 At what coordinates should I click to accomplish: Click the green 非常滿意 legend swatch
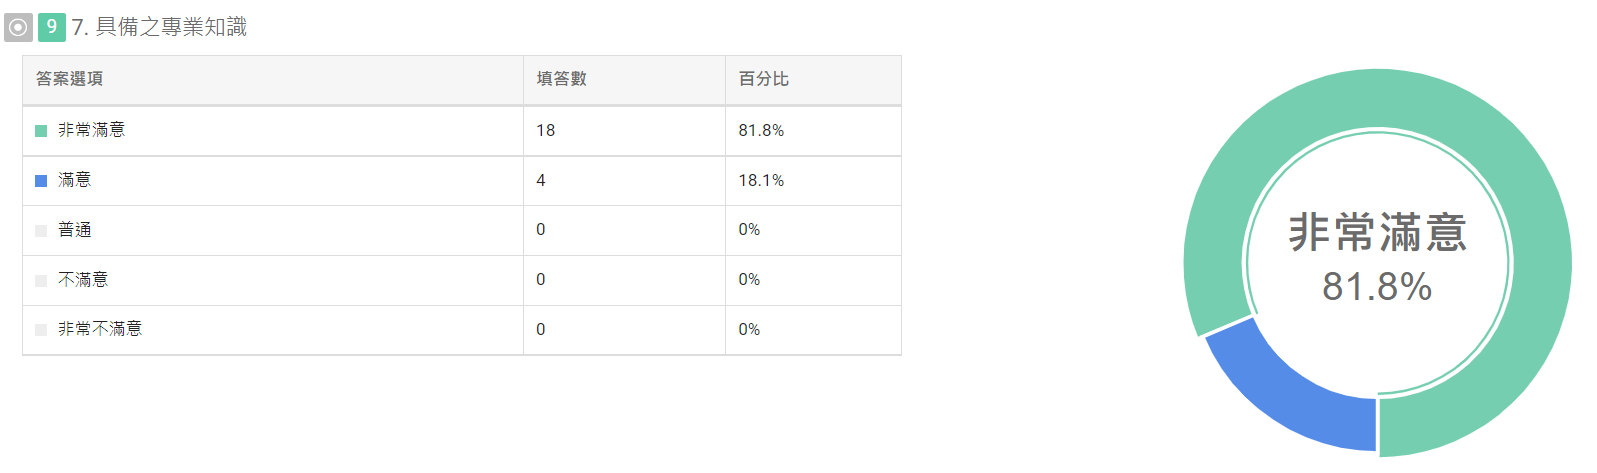pyautogui.click(x=41, y=131)
